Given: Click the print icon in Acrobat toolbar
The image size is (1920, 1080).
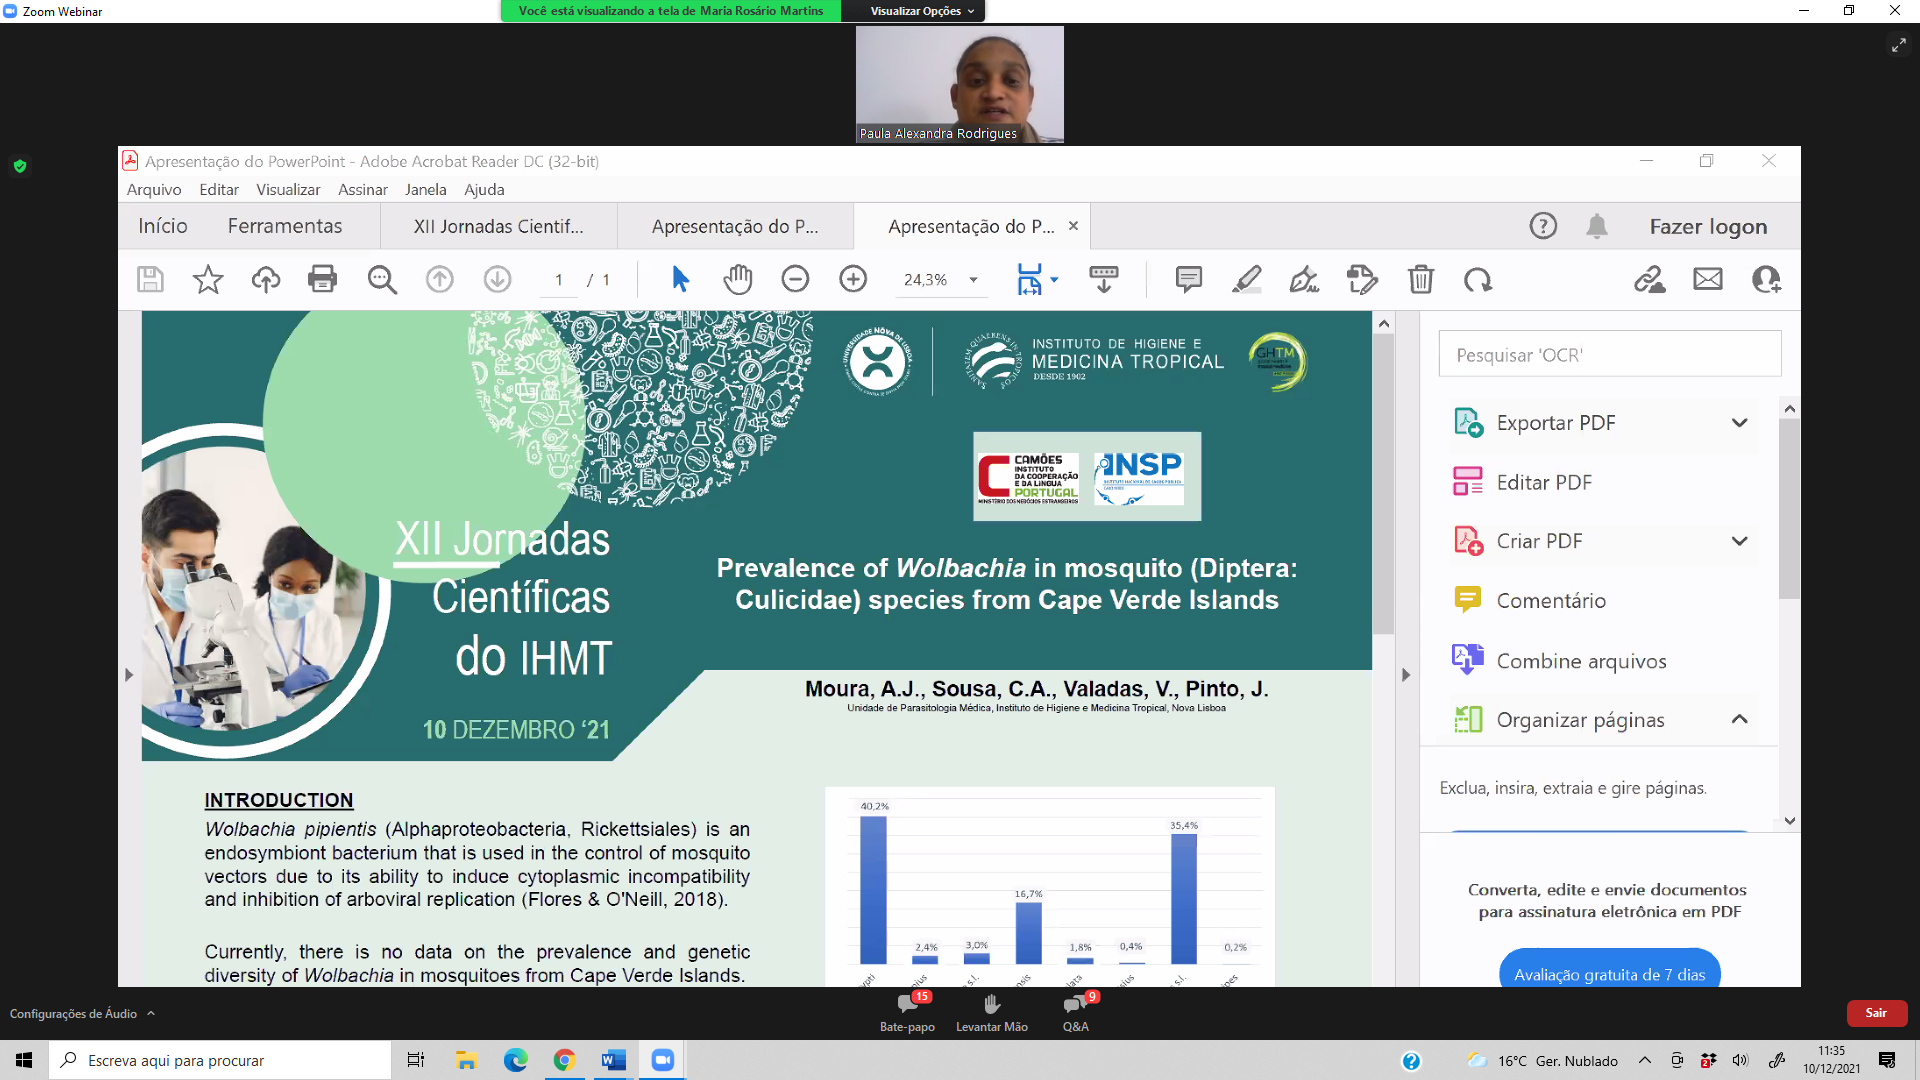Looking at the screenshot, I should 322,279.
